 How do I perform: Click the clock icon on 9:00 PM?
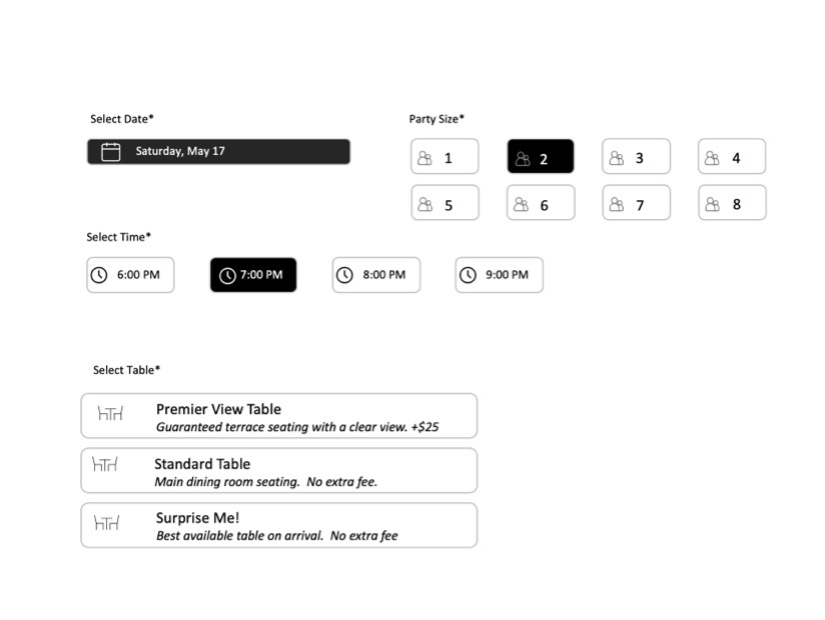click(468, 275)
